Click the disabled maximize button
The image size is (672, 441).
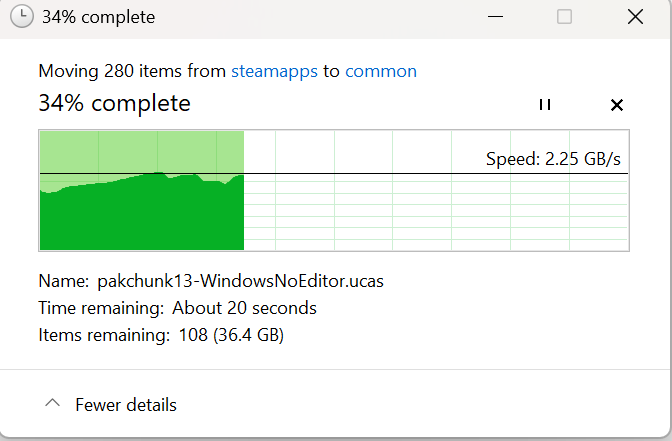tap(564, 17)
